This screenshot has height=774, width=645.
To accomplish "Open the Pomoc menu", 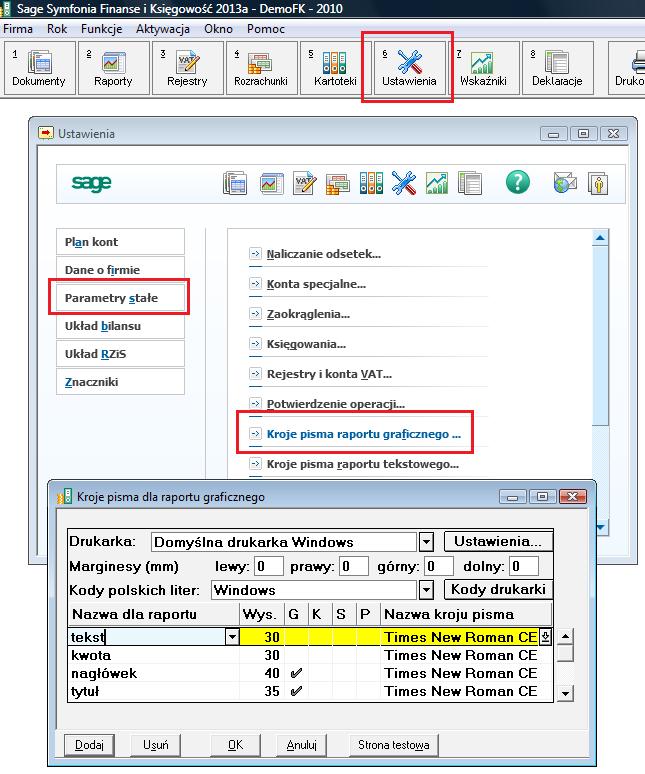I will [x=266, y=29].
